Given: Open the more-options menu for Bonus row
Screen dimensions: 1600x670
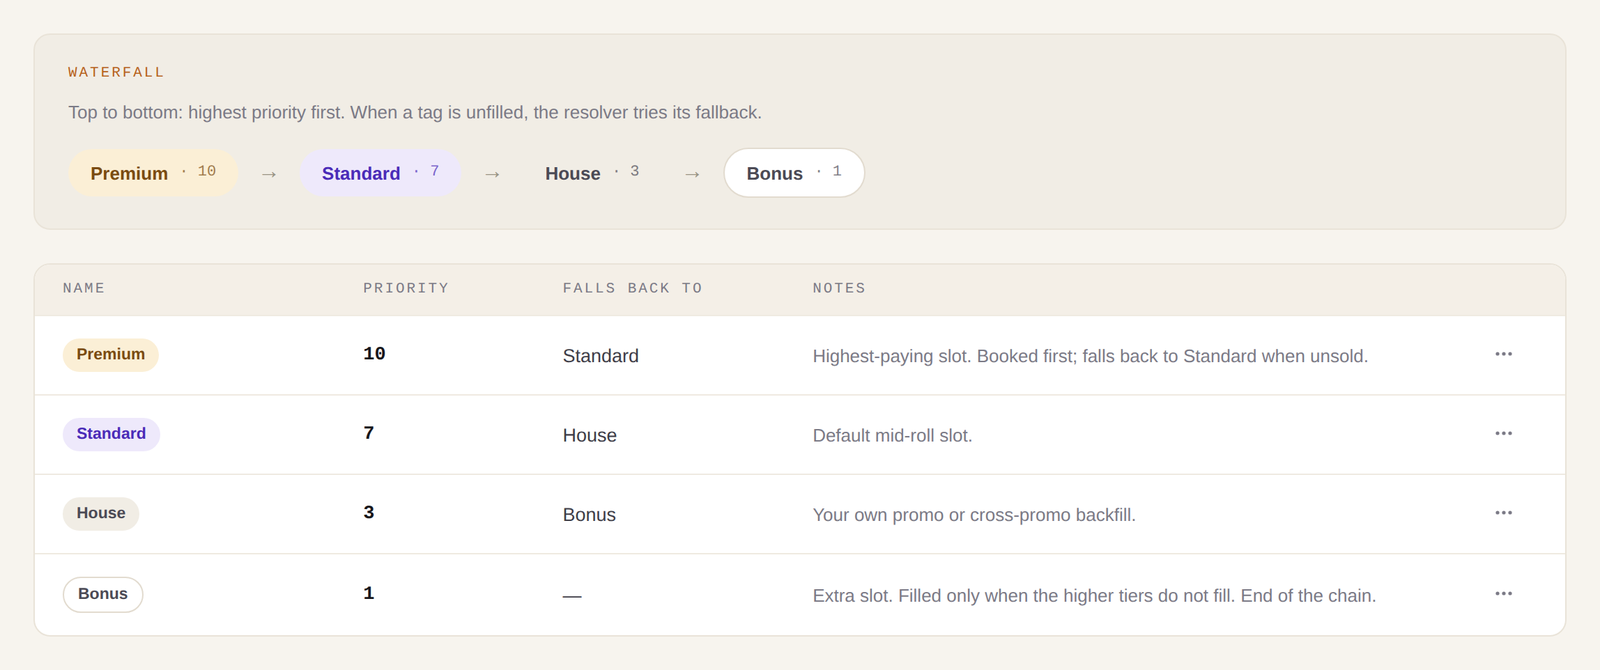Looking at the screenshot, I should pos(1503,593).
